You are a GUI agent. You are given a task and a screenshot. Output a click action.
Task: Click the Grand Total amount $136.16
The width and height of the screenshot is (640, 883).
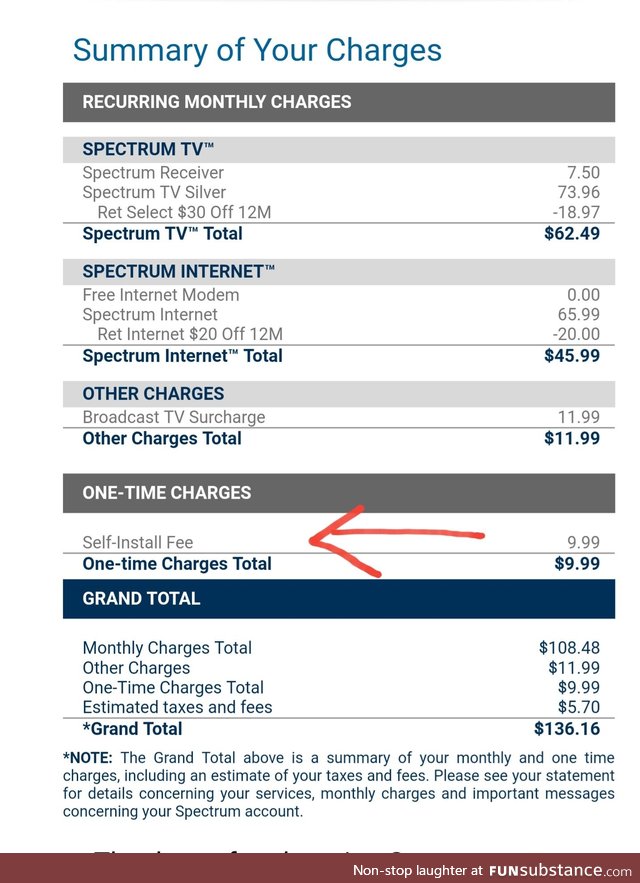pos(567,729)
